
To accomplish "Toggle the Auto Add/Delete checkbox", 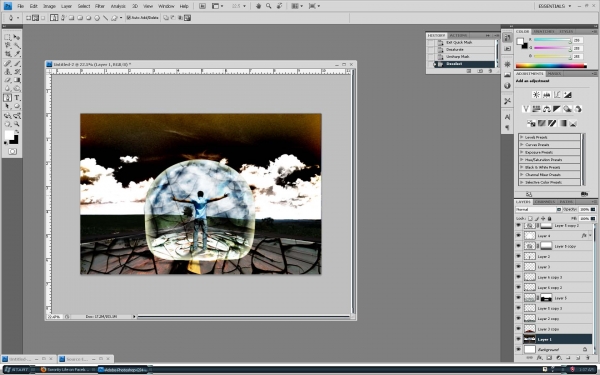I will click(x=129, y=18).
